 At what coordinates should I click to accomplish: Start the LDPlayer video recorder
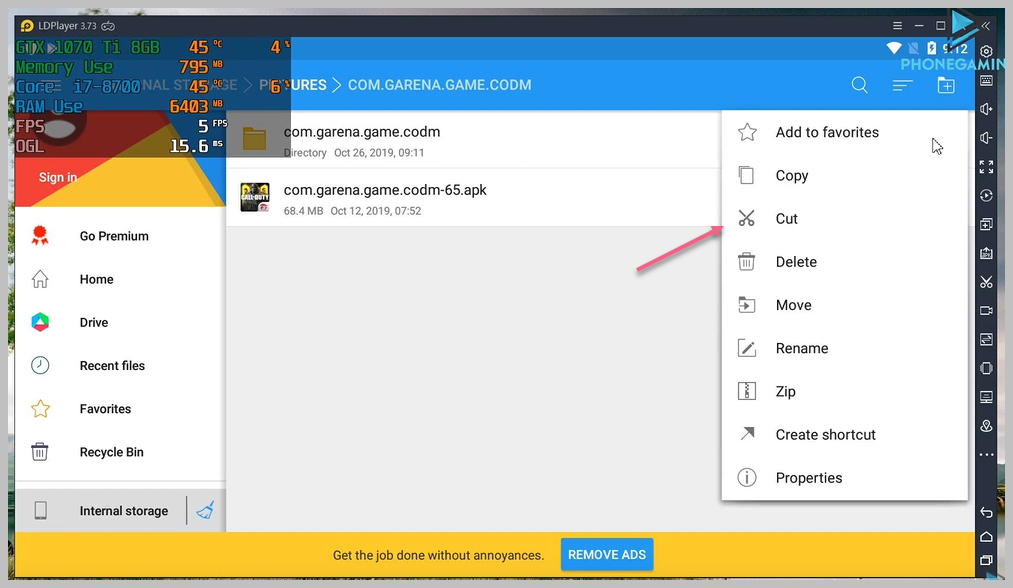pos(986,310)
